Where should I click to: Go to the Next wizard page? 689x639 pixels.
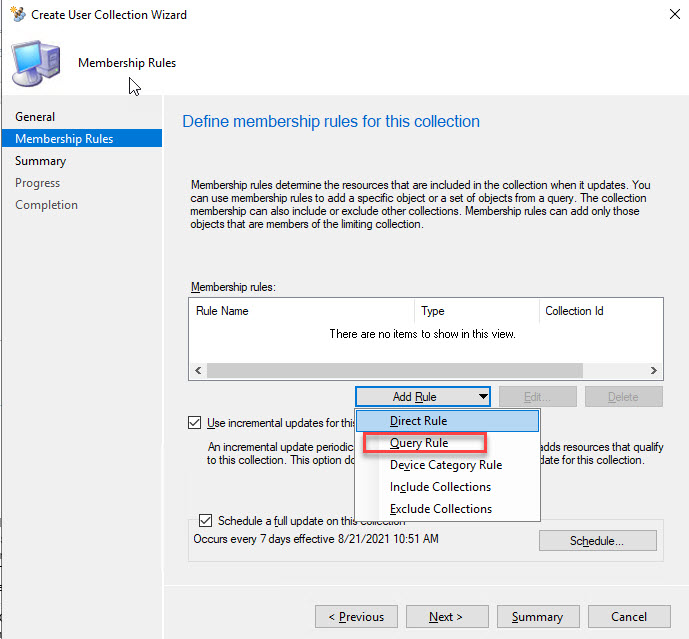coord(446,617)
